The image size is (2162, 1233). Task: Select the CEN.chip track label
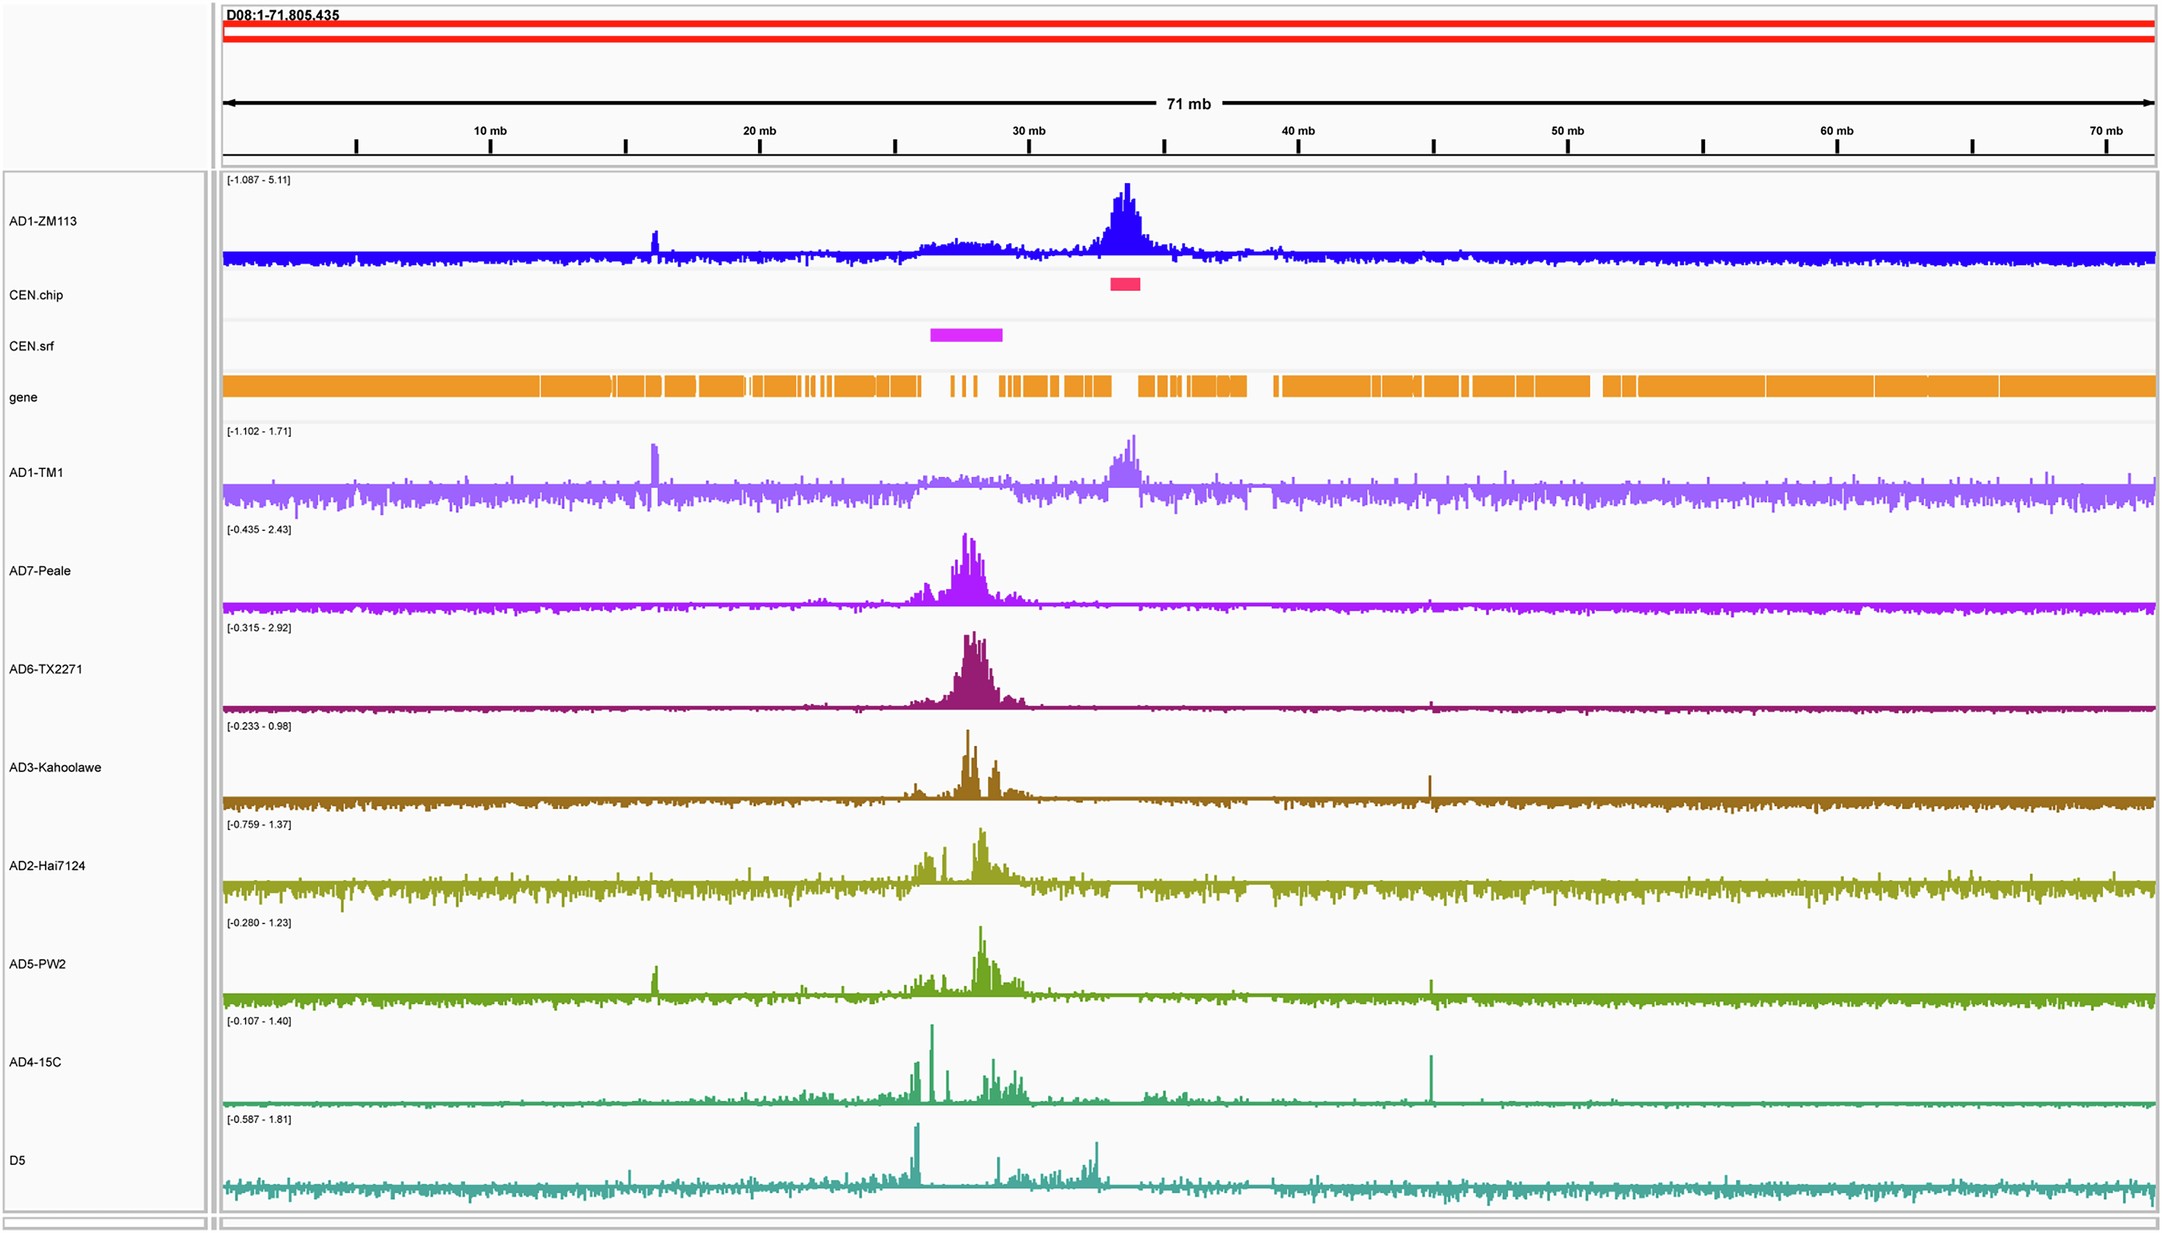click(x=36, y=295)
